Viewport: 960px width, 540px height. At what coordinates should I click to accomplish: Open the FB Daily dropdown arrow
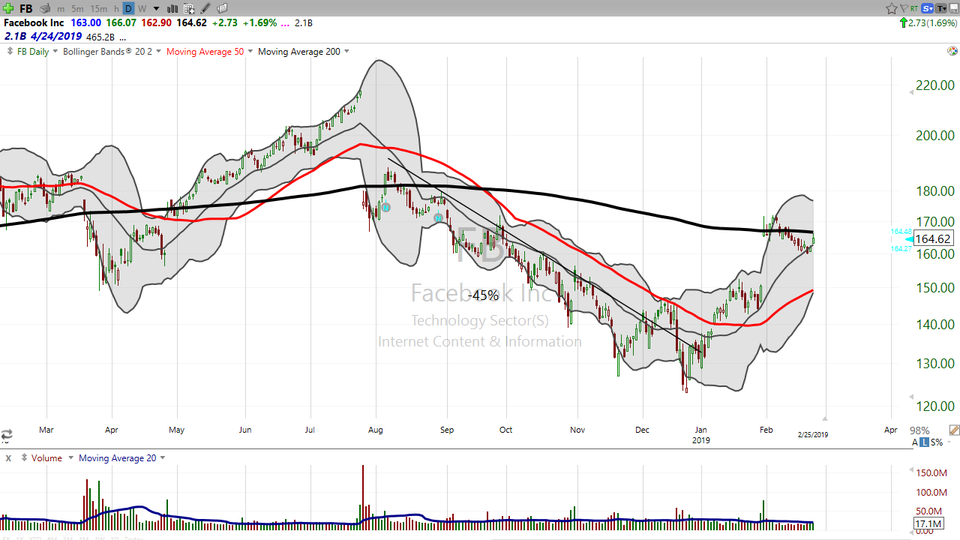click(55, 51)
